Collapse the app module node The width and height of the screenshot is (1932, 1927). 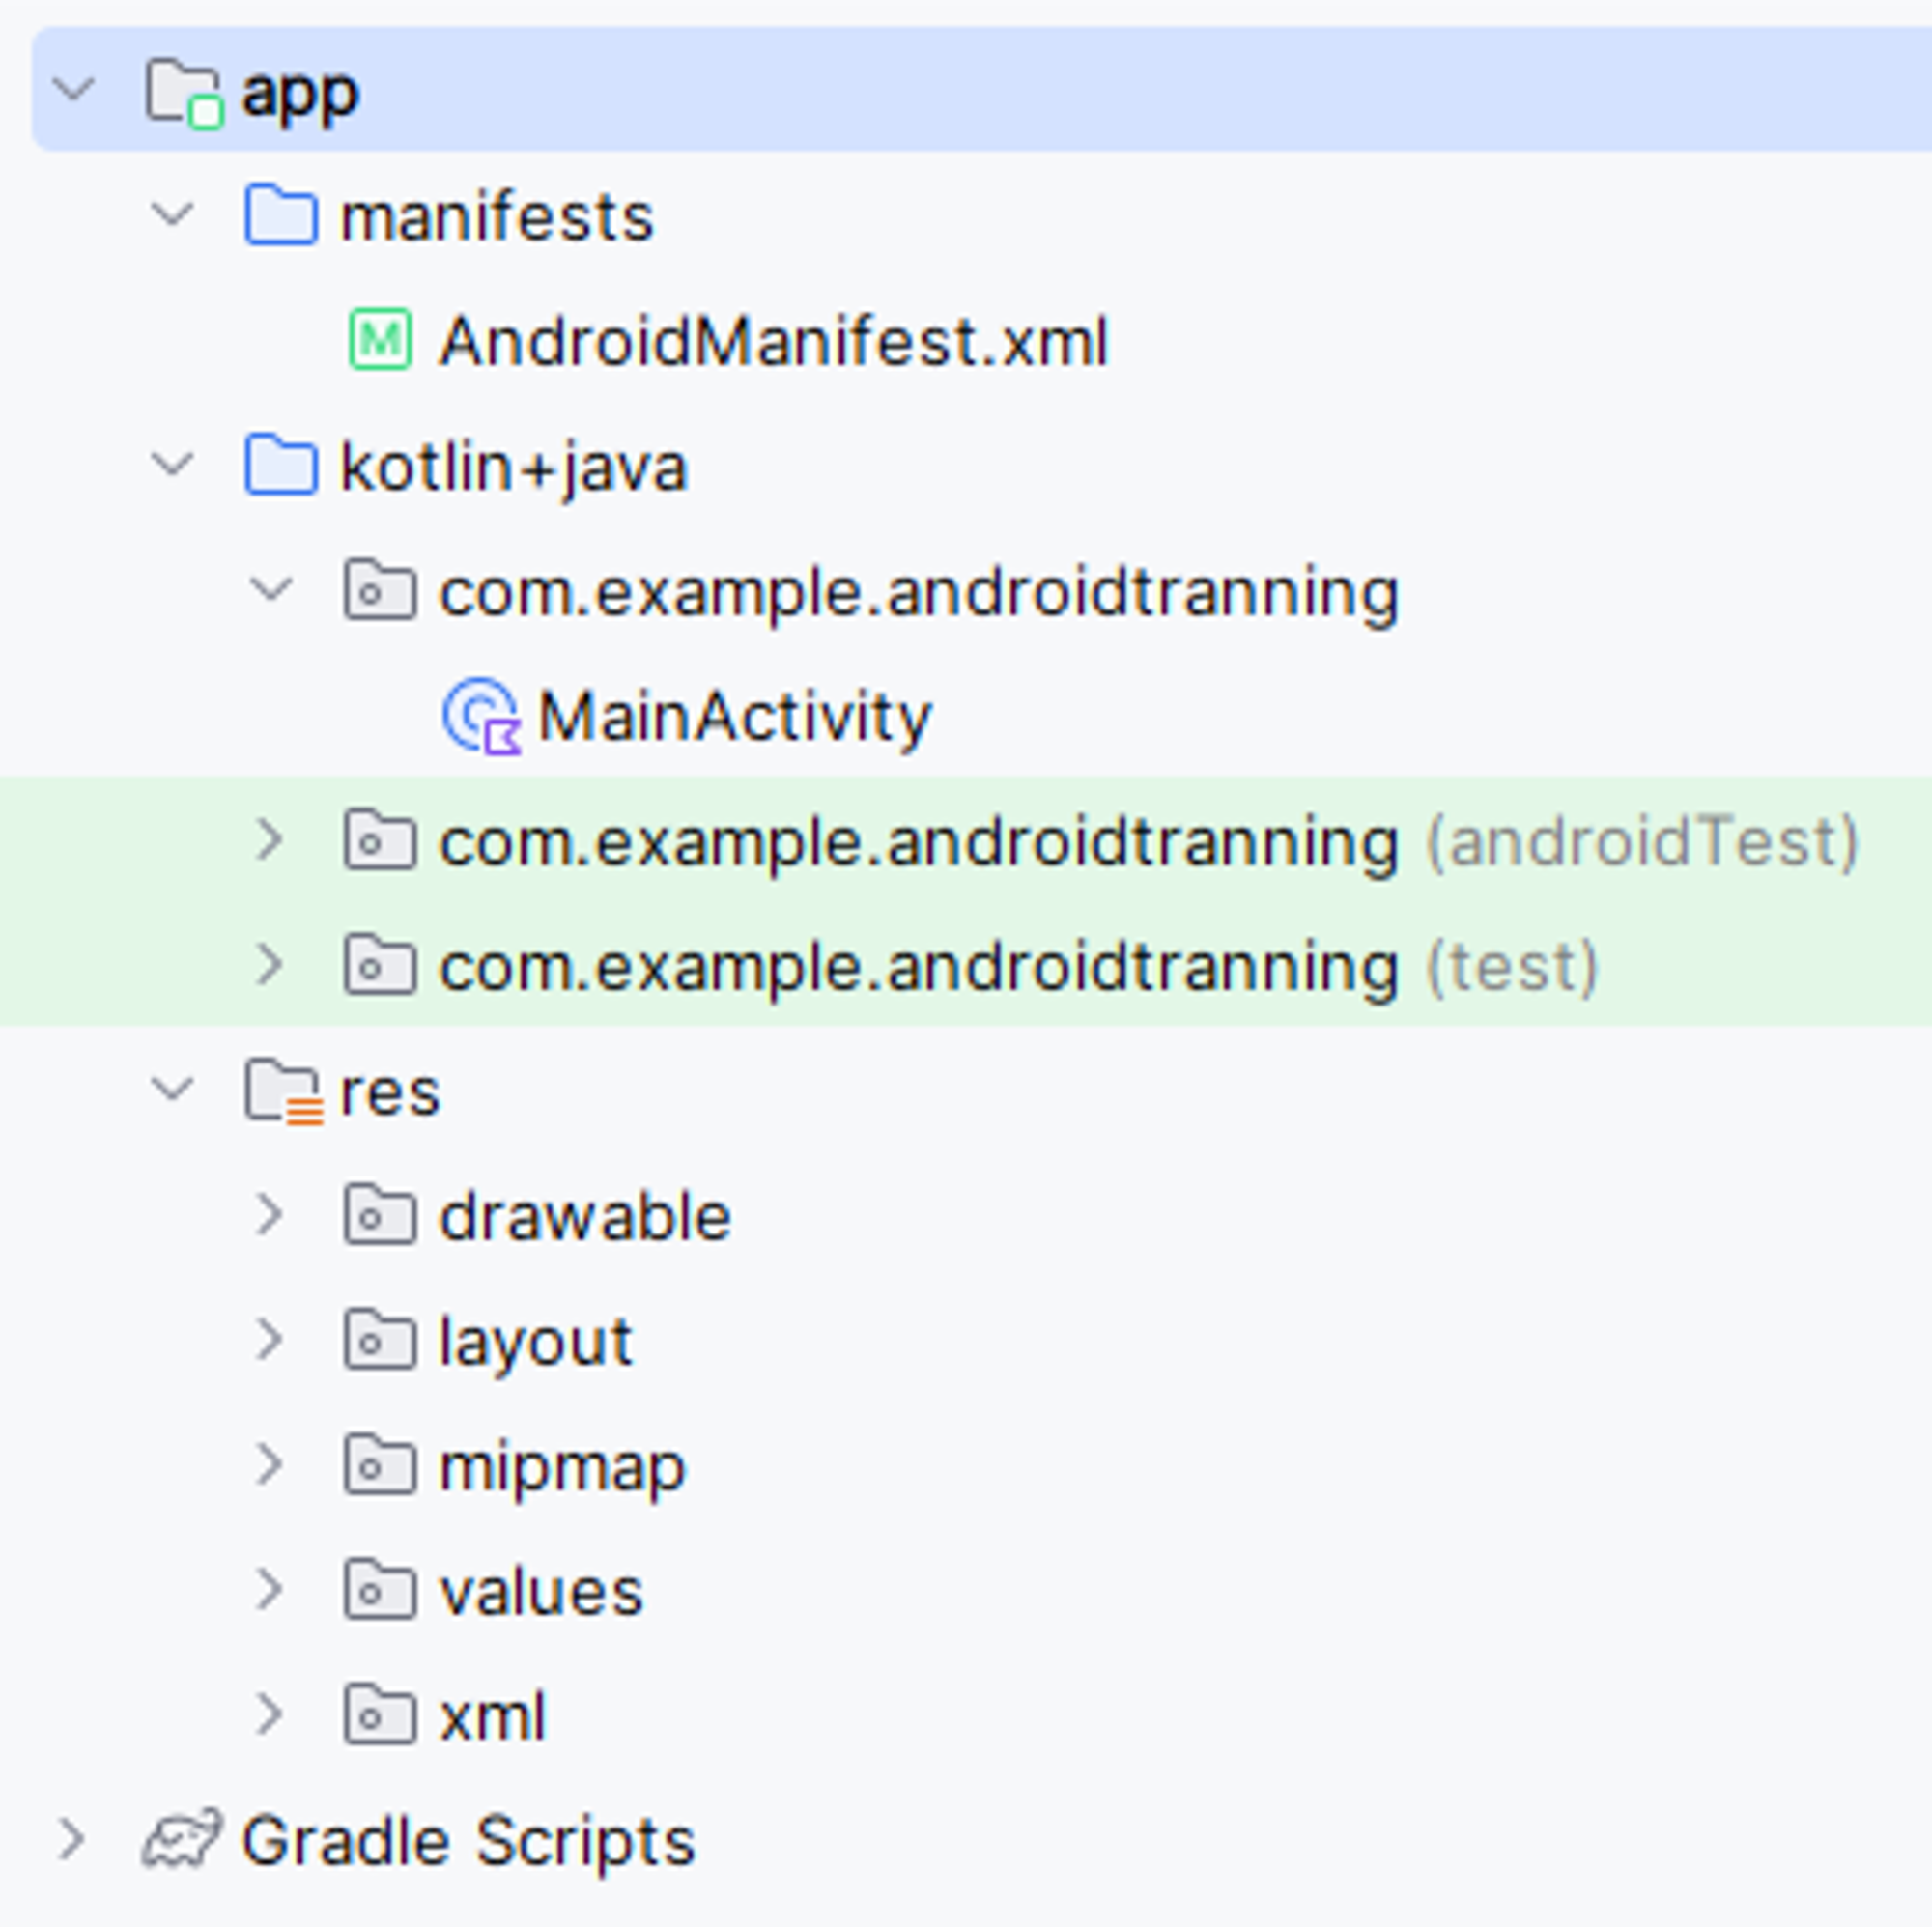74,90
